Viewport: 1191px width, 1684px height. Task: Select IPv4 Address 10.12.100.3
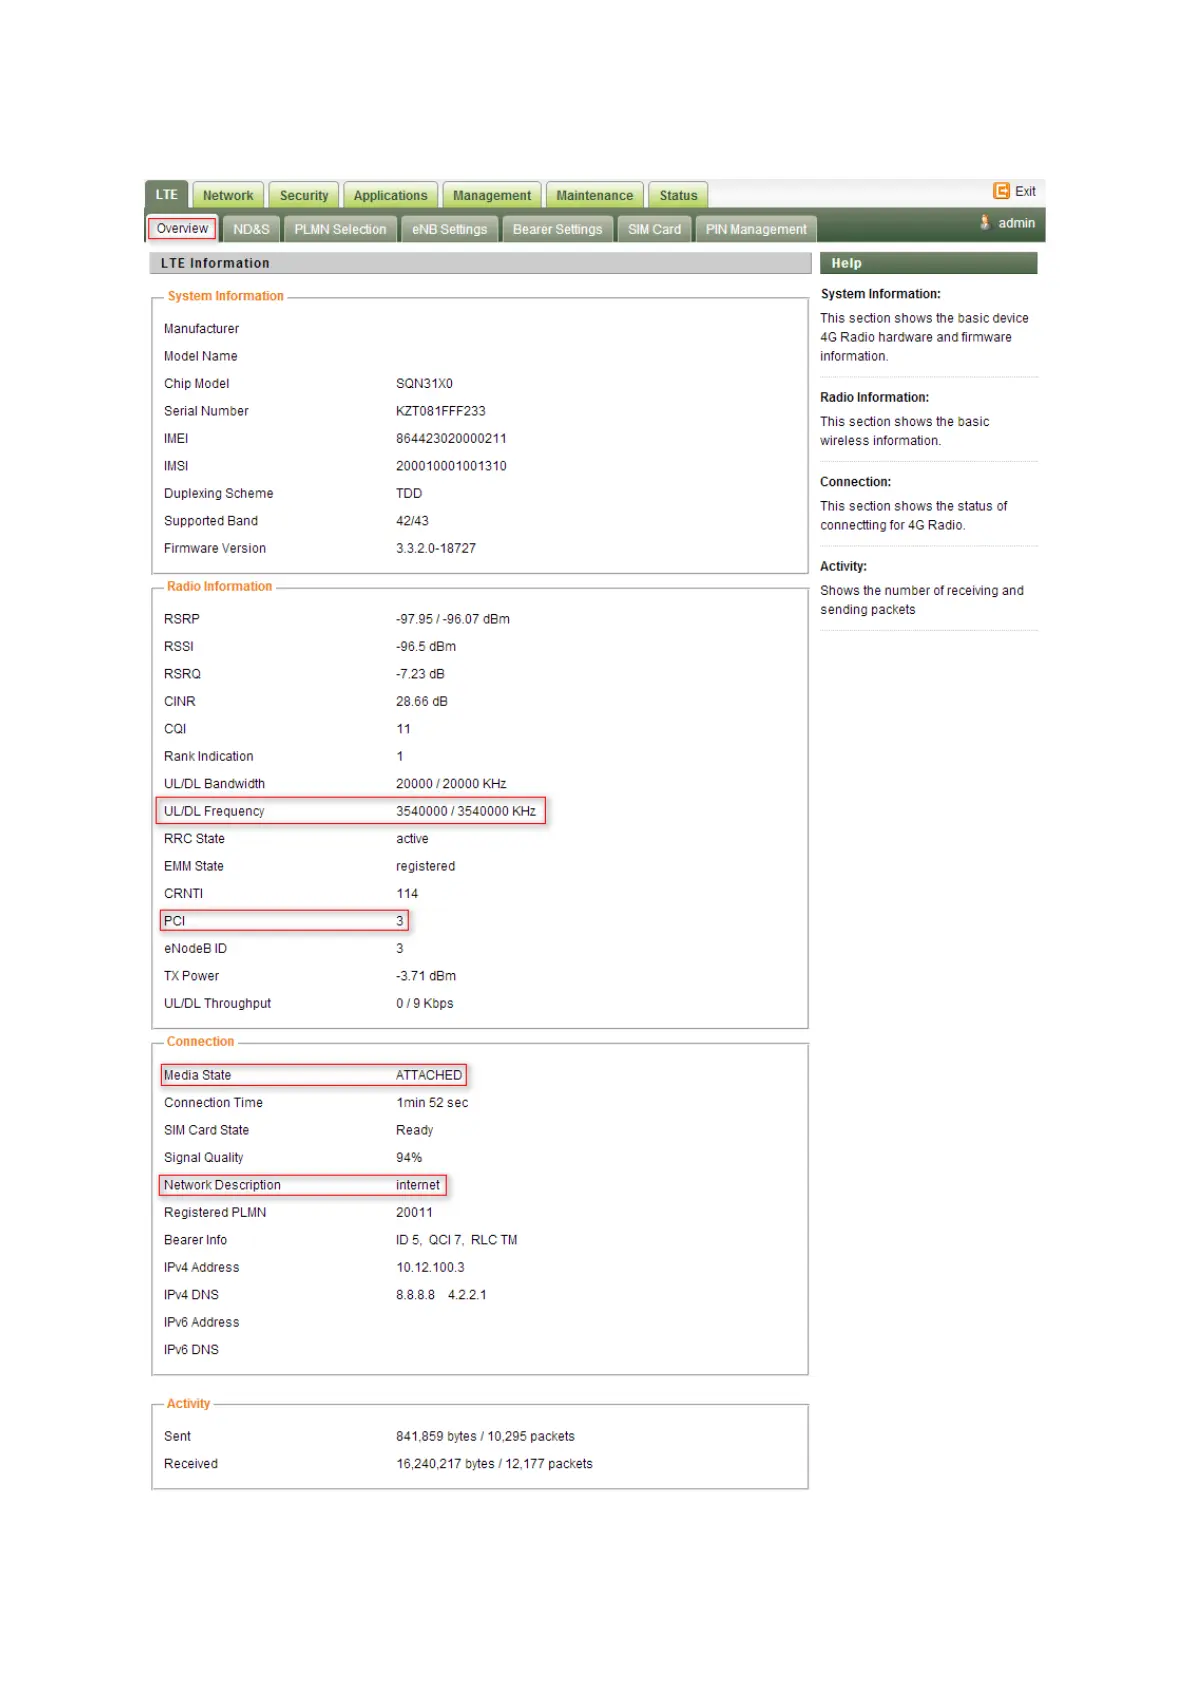[430, 1268]
